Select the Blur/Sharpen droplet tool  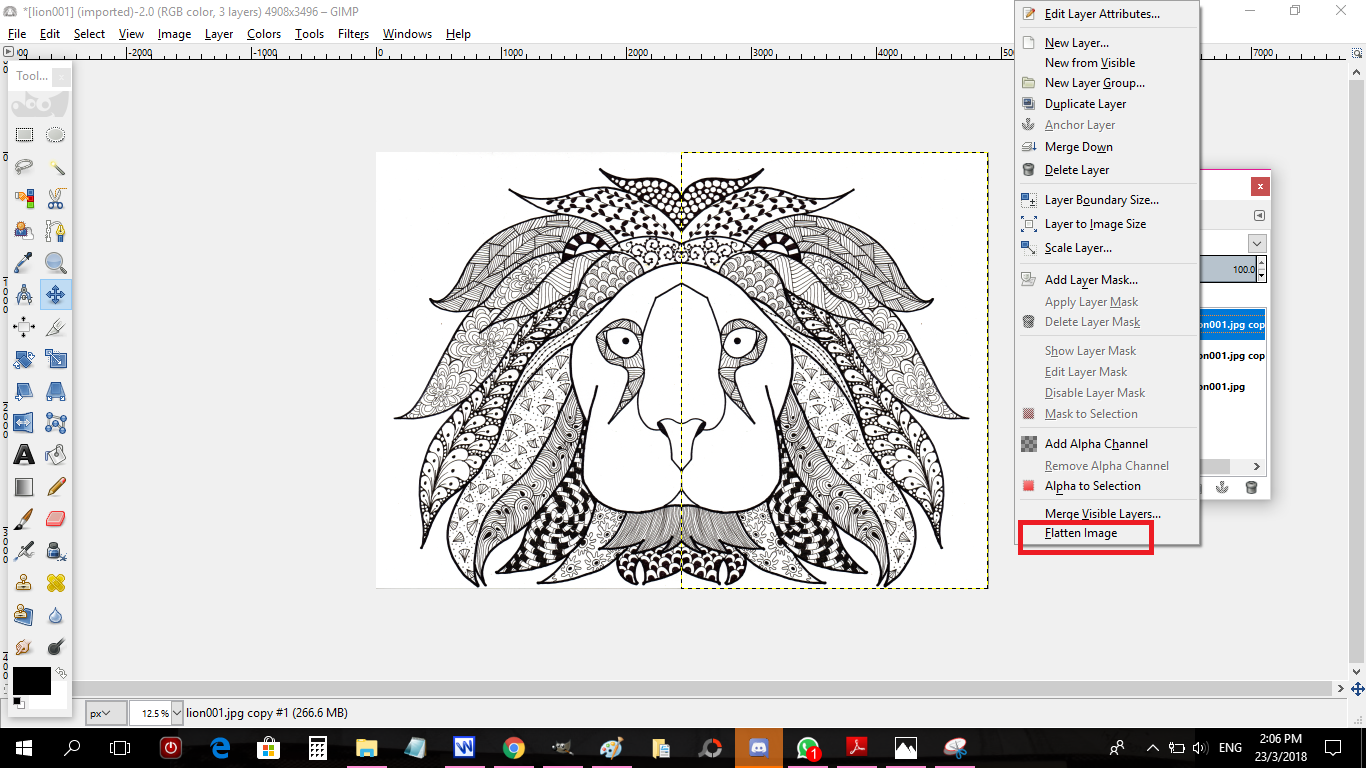(x=56, y=615)
